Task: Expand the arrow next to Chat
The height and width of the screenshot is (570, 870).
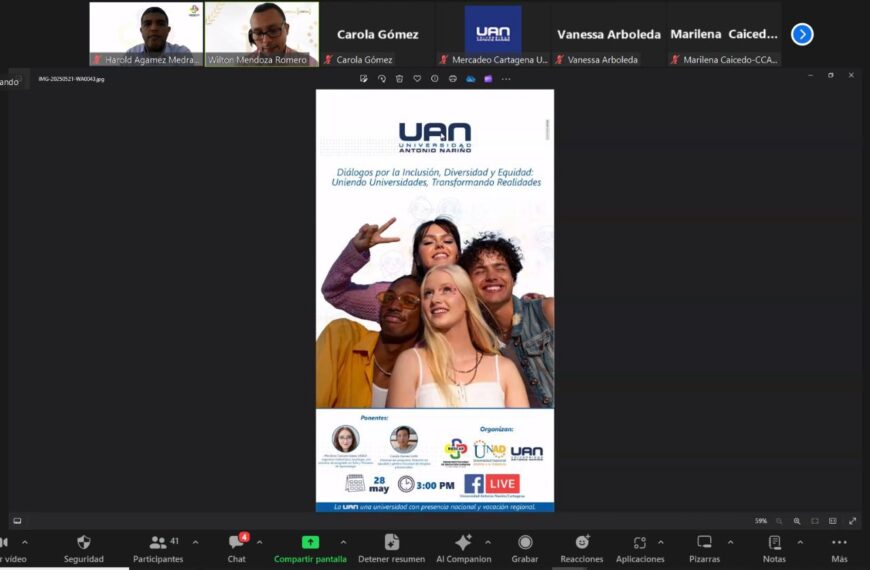Action: pos(260,542)
